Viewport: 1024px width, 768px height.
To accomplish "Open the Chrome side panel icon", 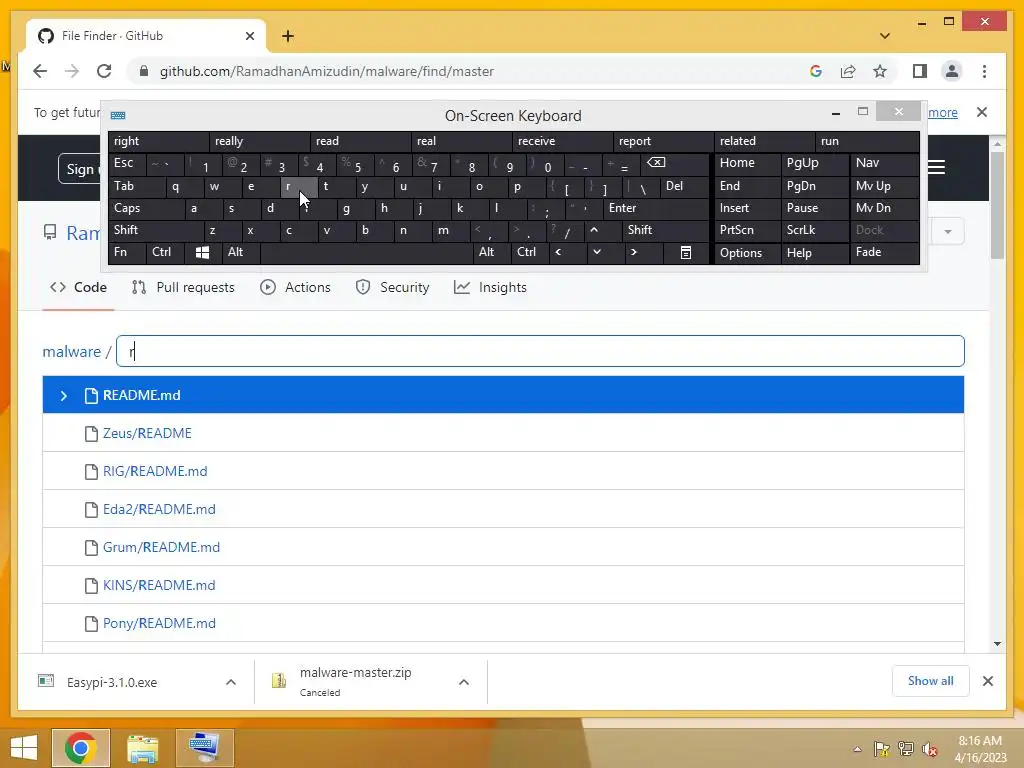I will pos(920,71).
